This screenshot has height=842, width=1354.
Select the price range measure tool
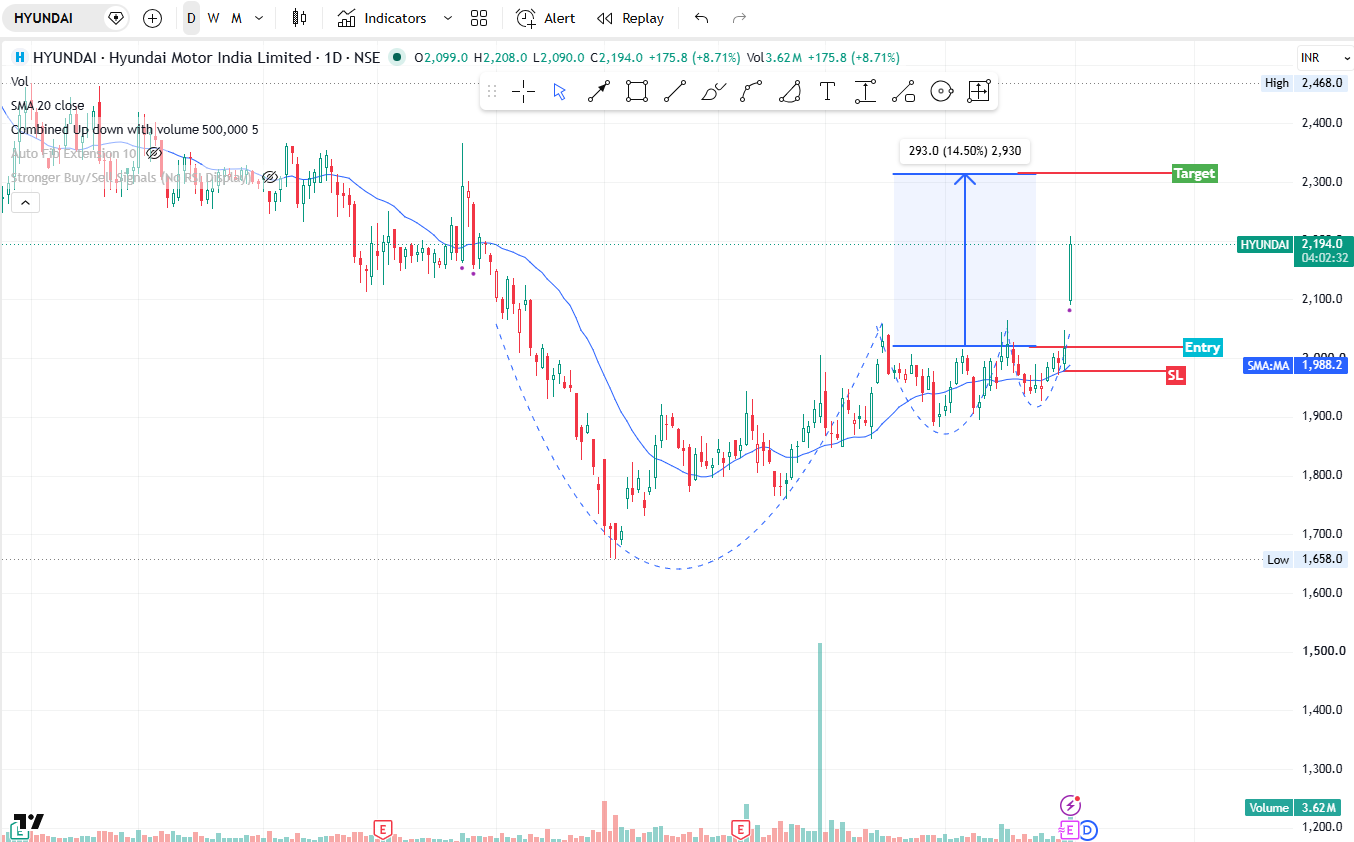pos(865,92)
